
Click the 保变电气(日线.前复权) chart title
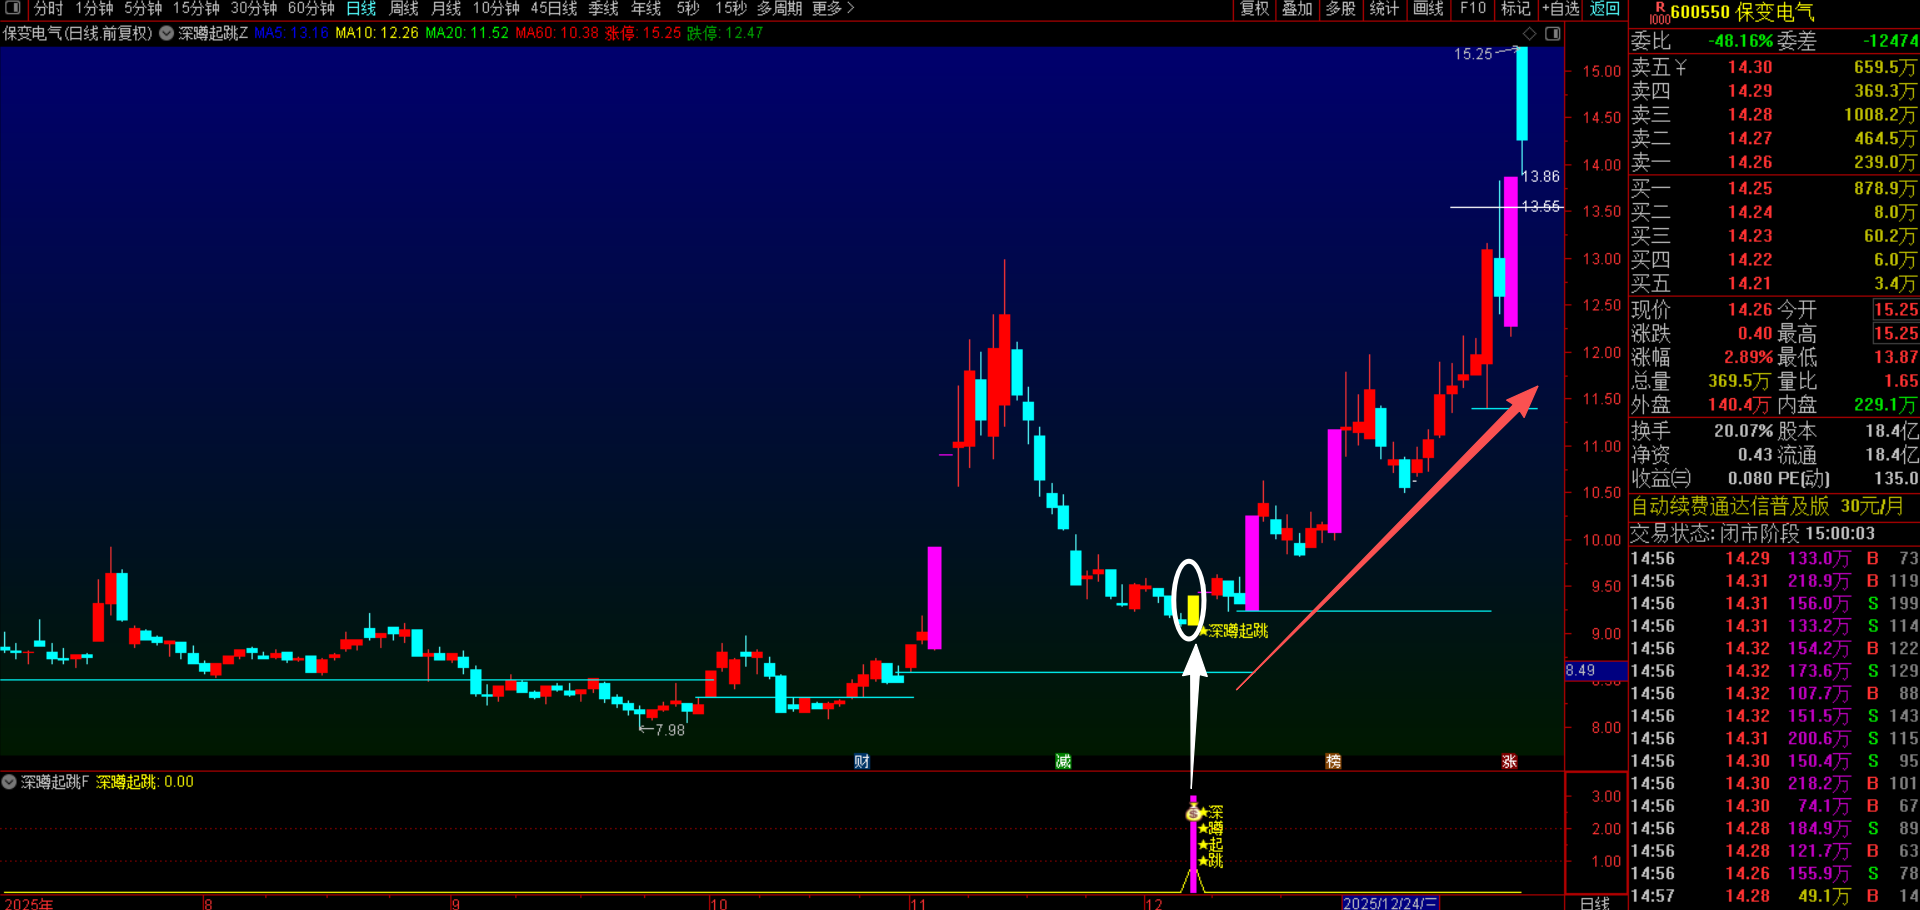tap(78, 33)
